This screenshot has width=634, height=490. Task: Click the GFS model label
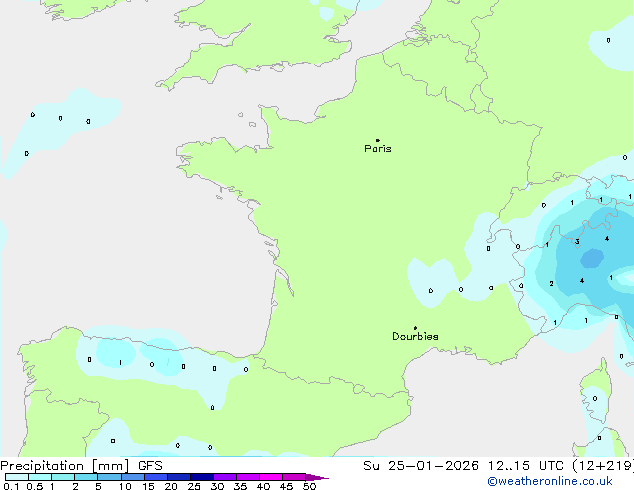coord(150,466)
